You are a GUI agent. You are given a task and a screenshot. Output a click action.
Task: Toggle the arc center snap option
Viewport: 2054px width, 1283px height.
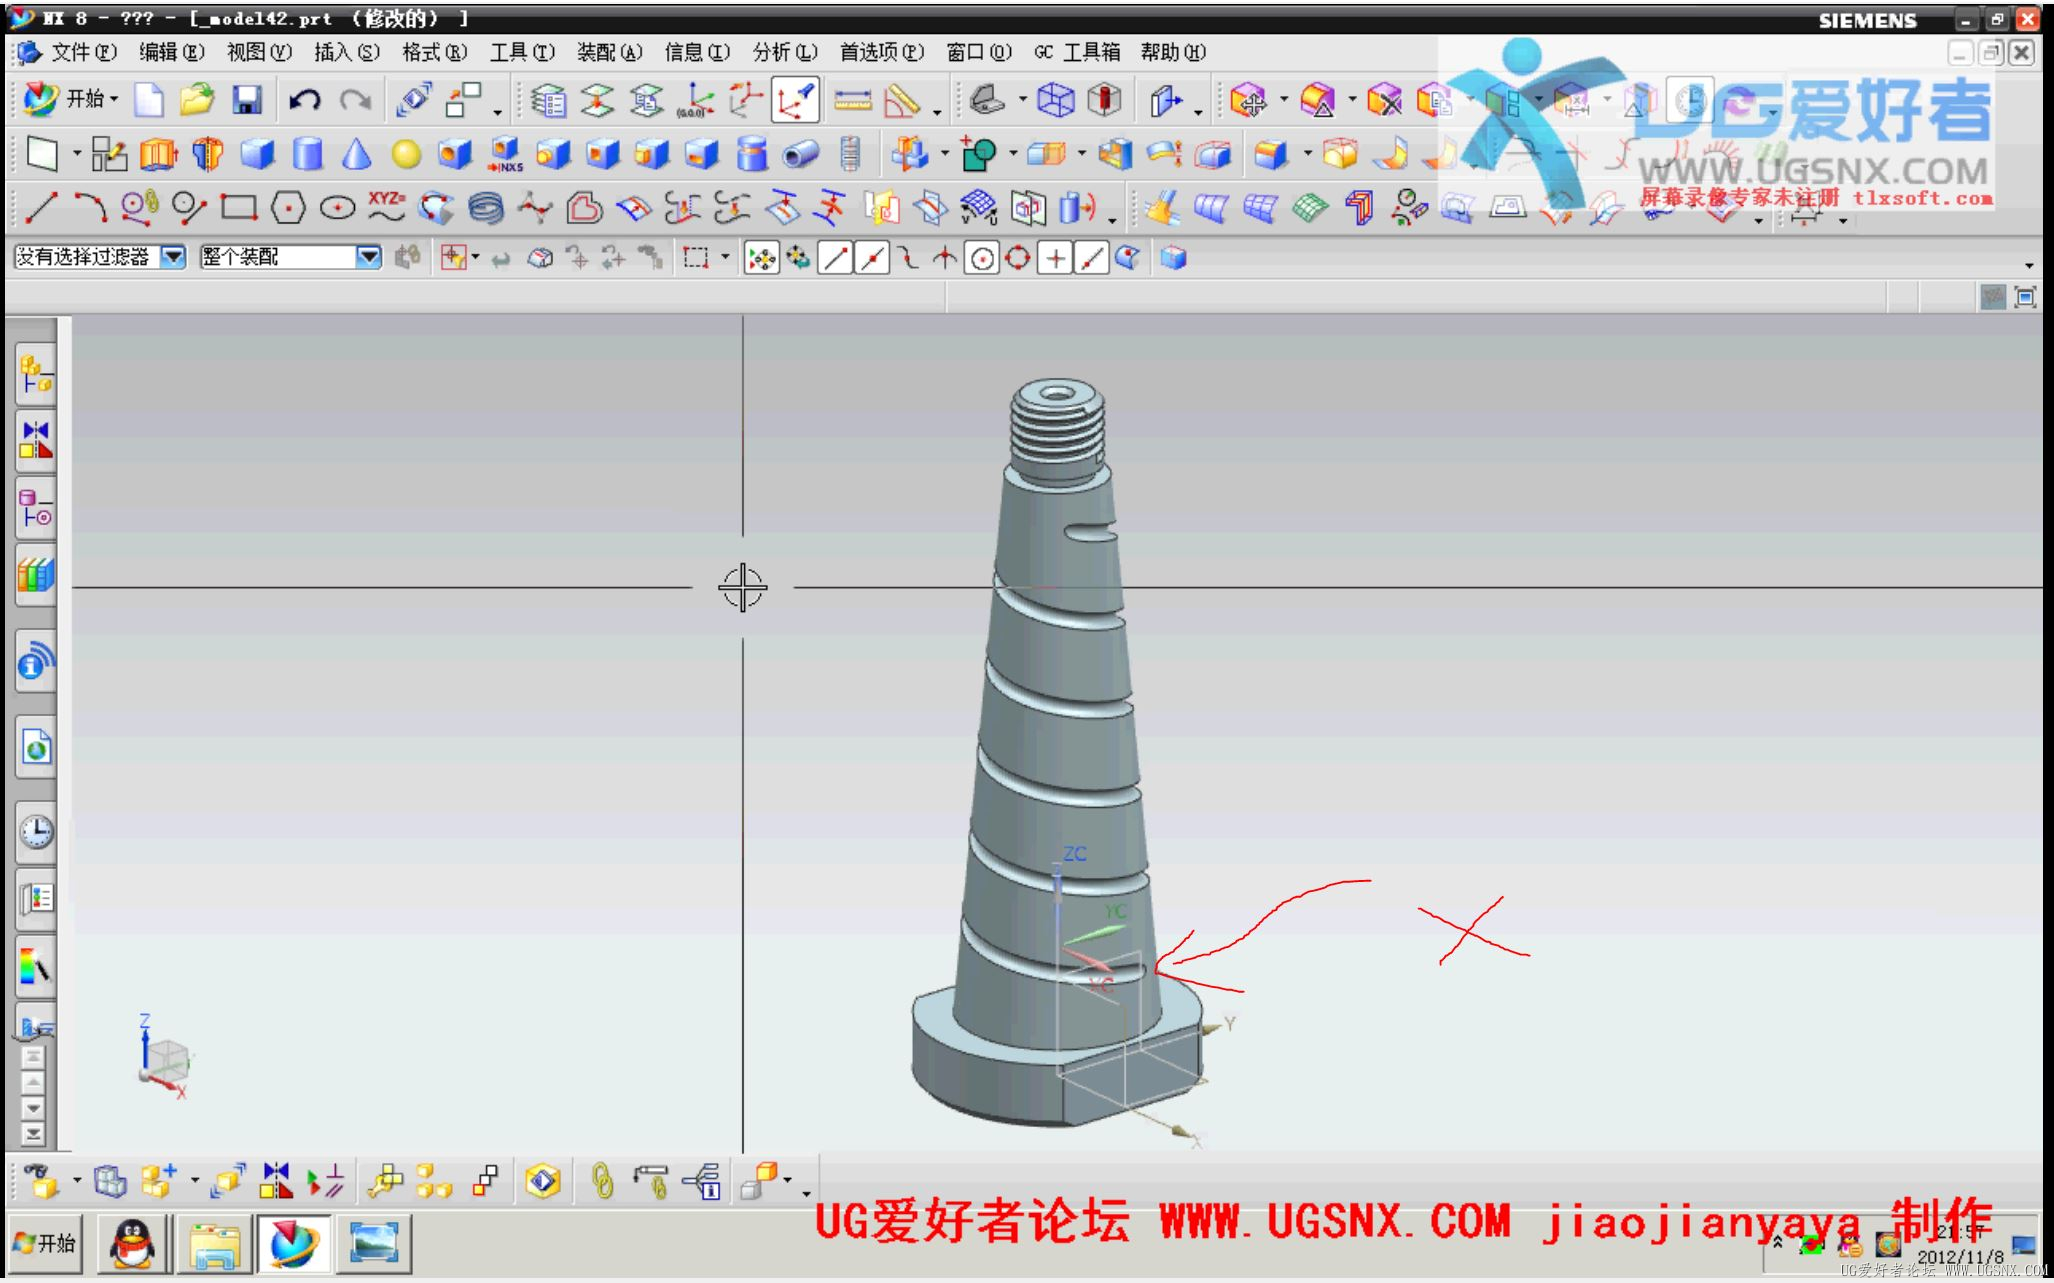982,259
